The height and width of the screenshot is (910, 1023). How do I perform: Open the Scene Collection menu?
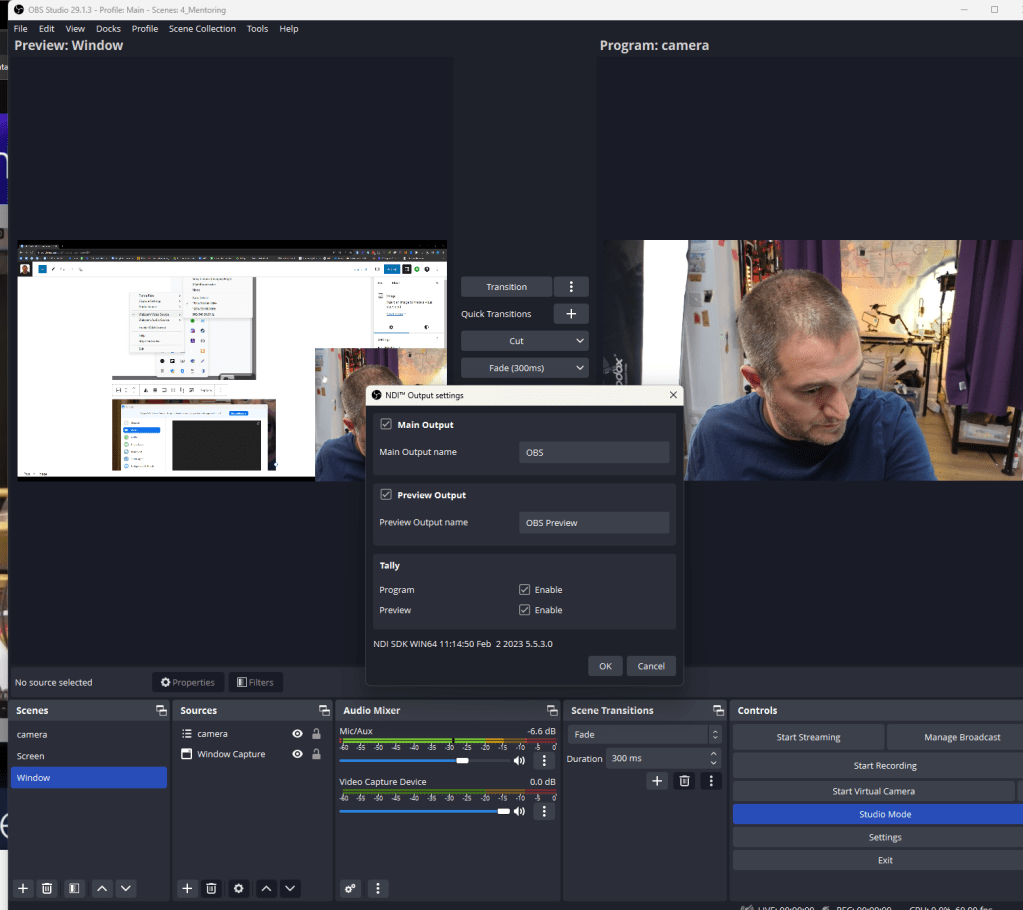[202, 29]
